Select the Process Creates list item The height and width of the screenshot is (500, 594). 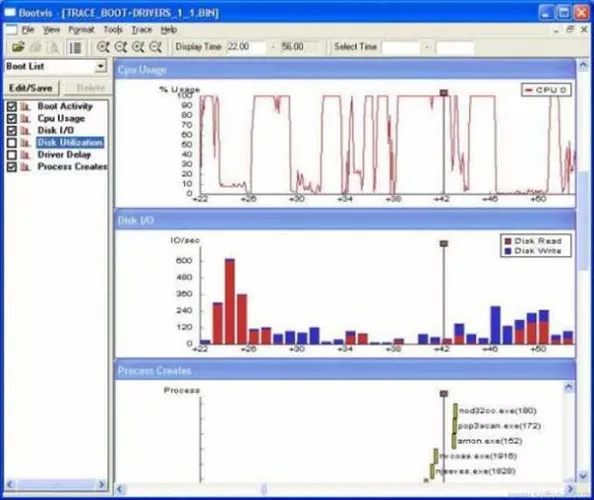click(x=72, y=167)
